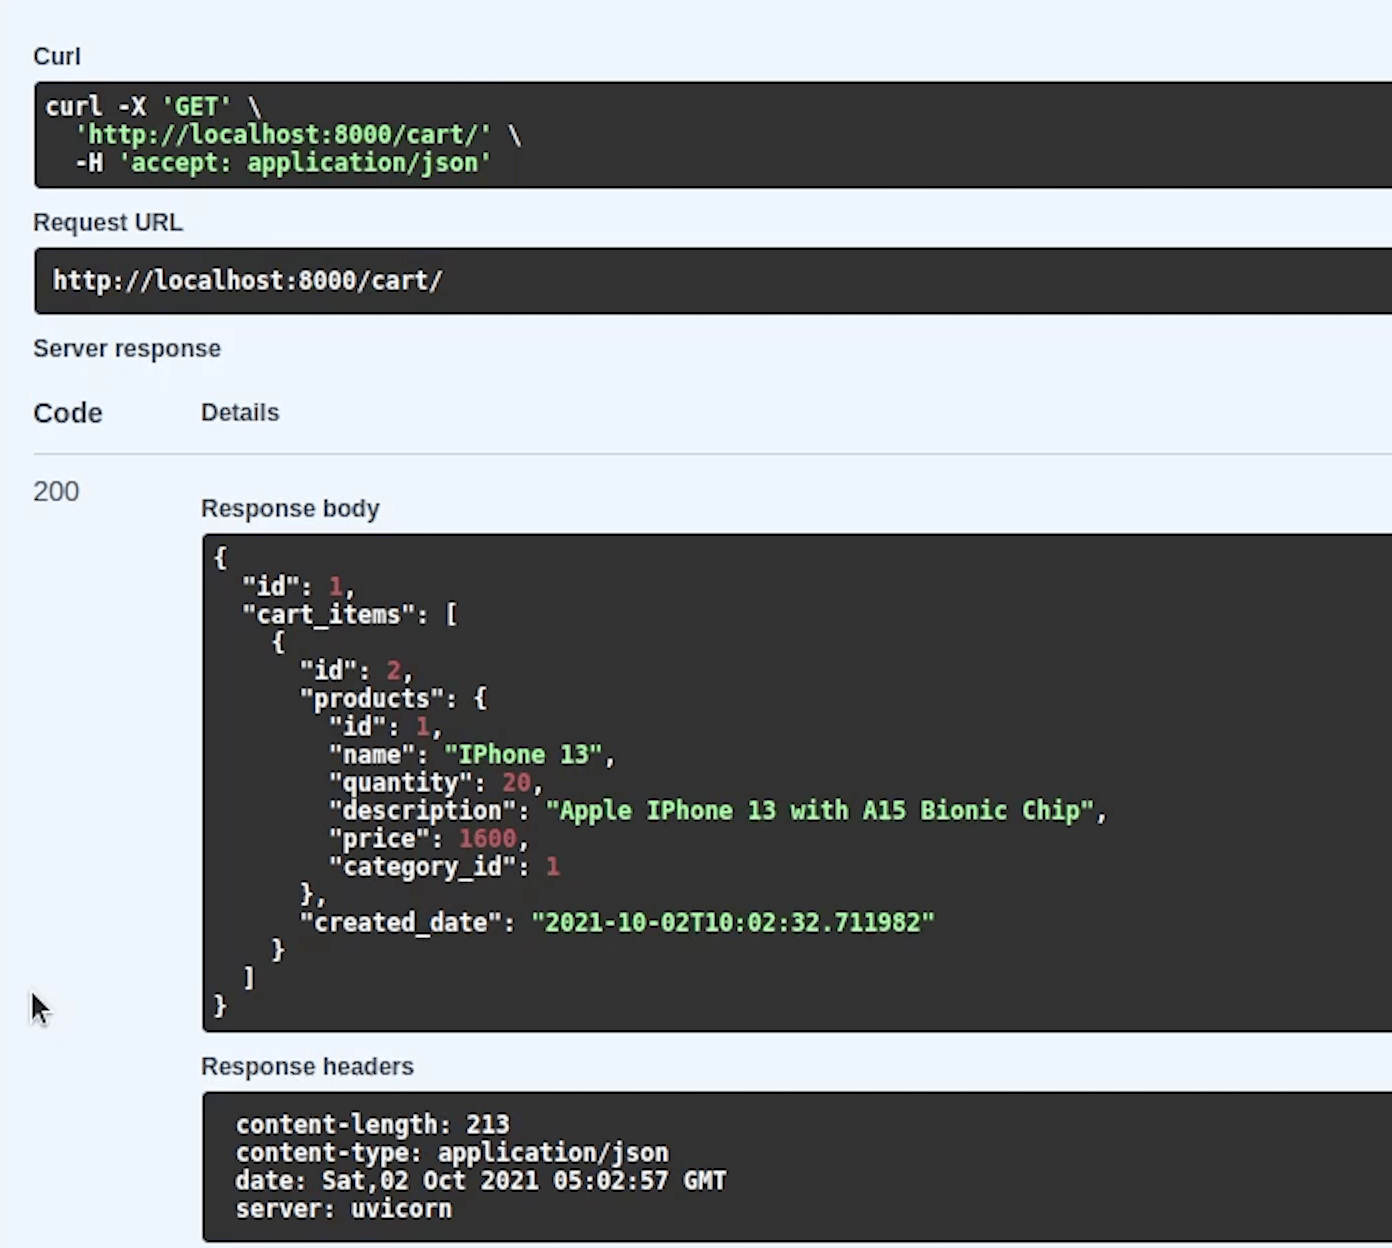The width and height of the screenshot is (1392, 1248).
Task: Click the quantity value 20
Action: 516,783
